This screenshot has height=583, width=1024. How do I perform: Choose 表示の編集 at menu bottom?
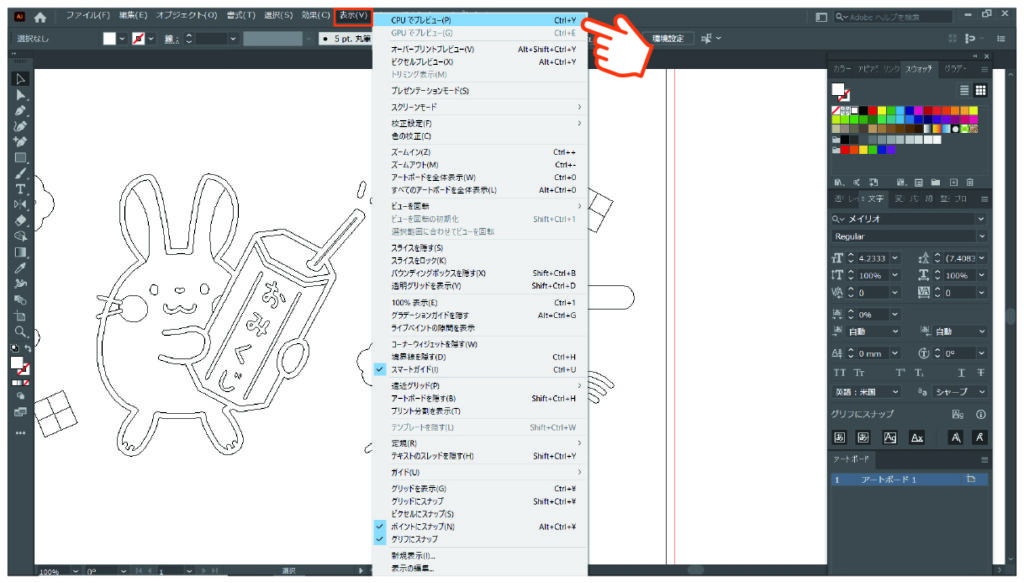coord(480,568)
